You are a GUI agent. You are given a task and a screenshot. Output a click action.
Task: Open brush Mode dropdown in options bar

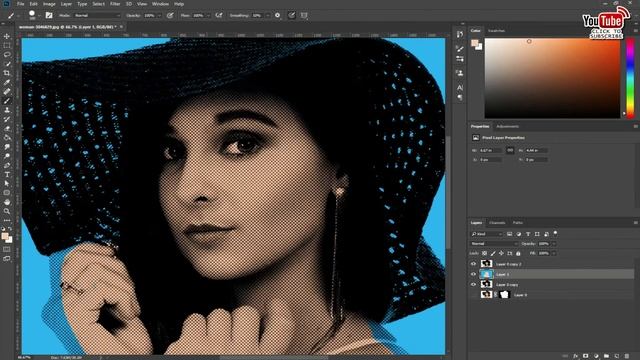point(97,16)
